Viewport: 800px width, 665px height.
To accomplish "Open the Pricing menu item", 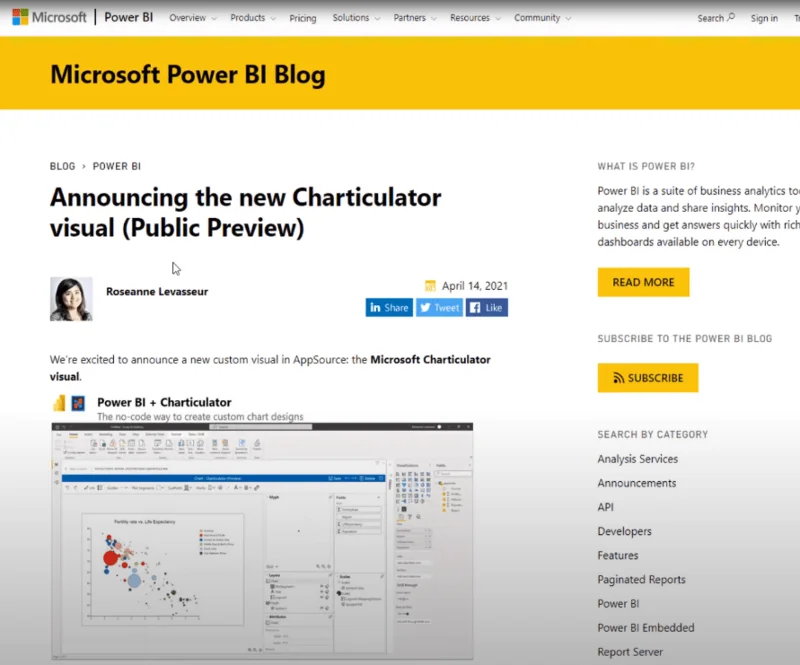I will (x=303, y=18).
